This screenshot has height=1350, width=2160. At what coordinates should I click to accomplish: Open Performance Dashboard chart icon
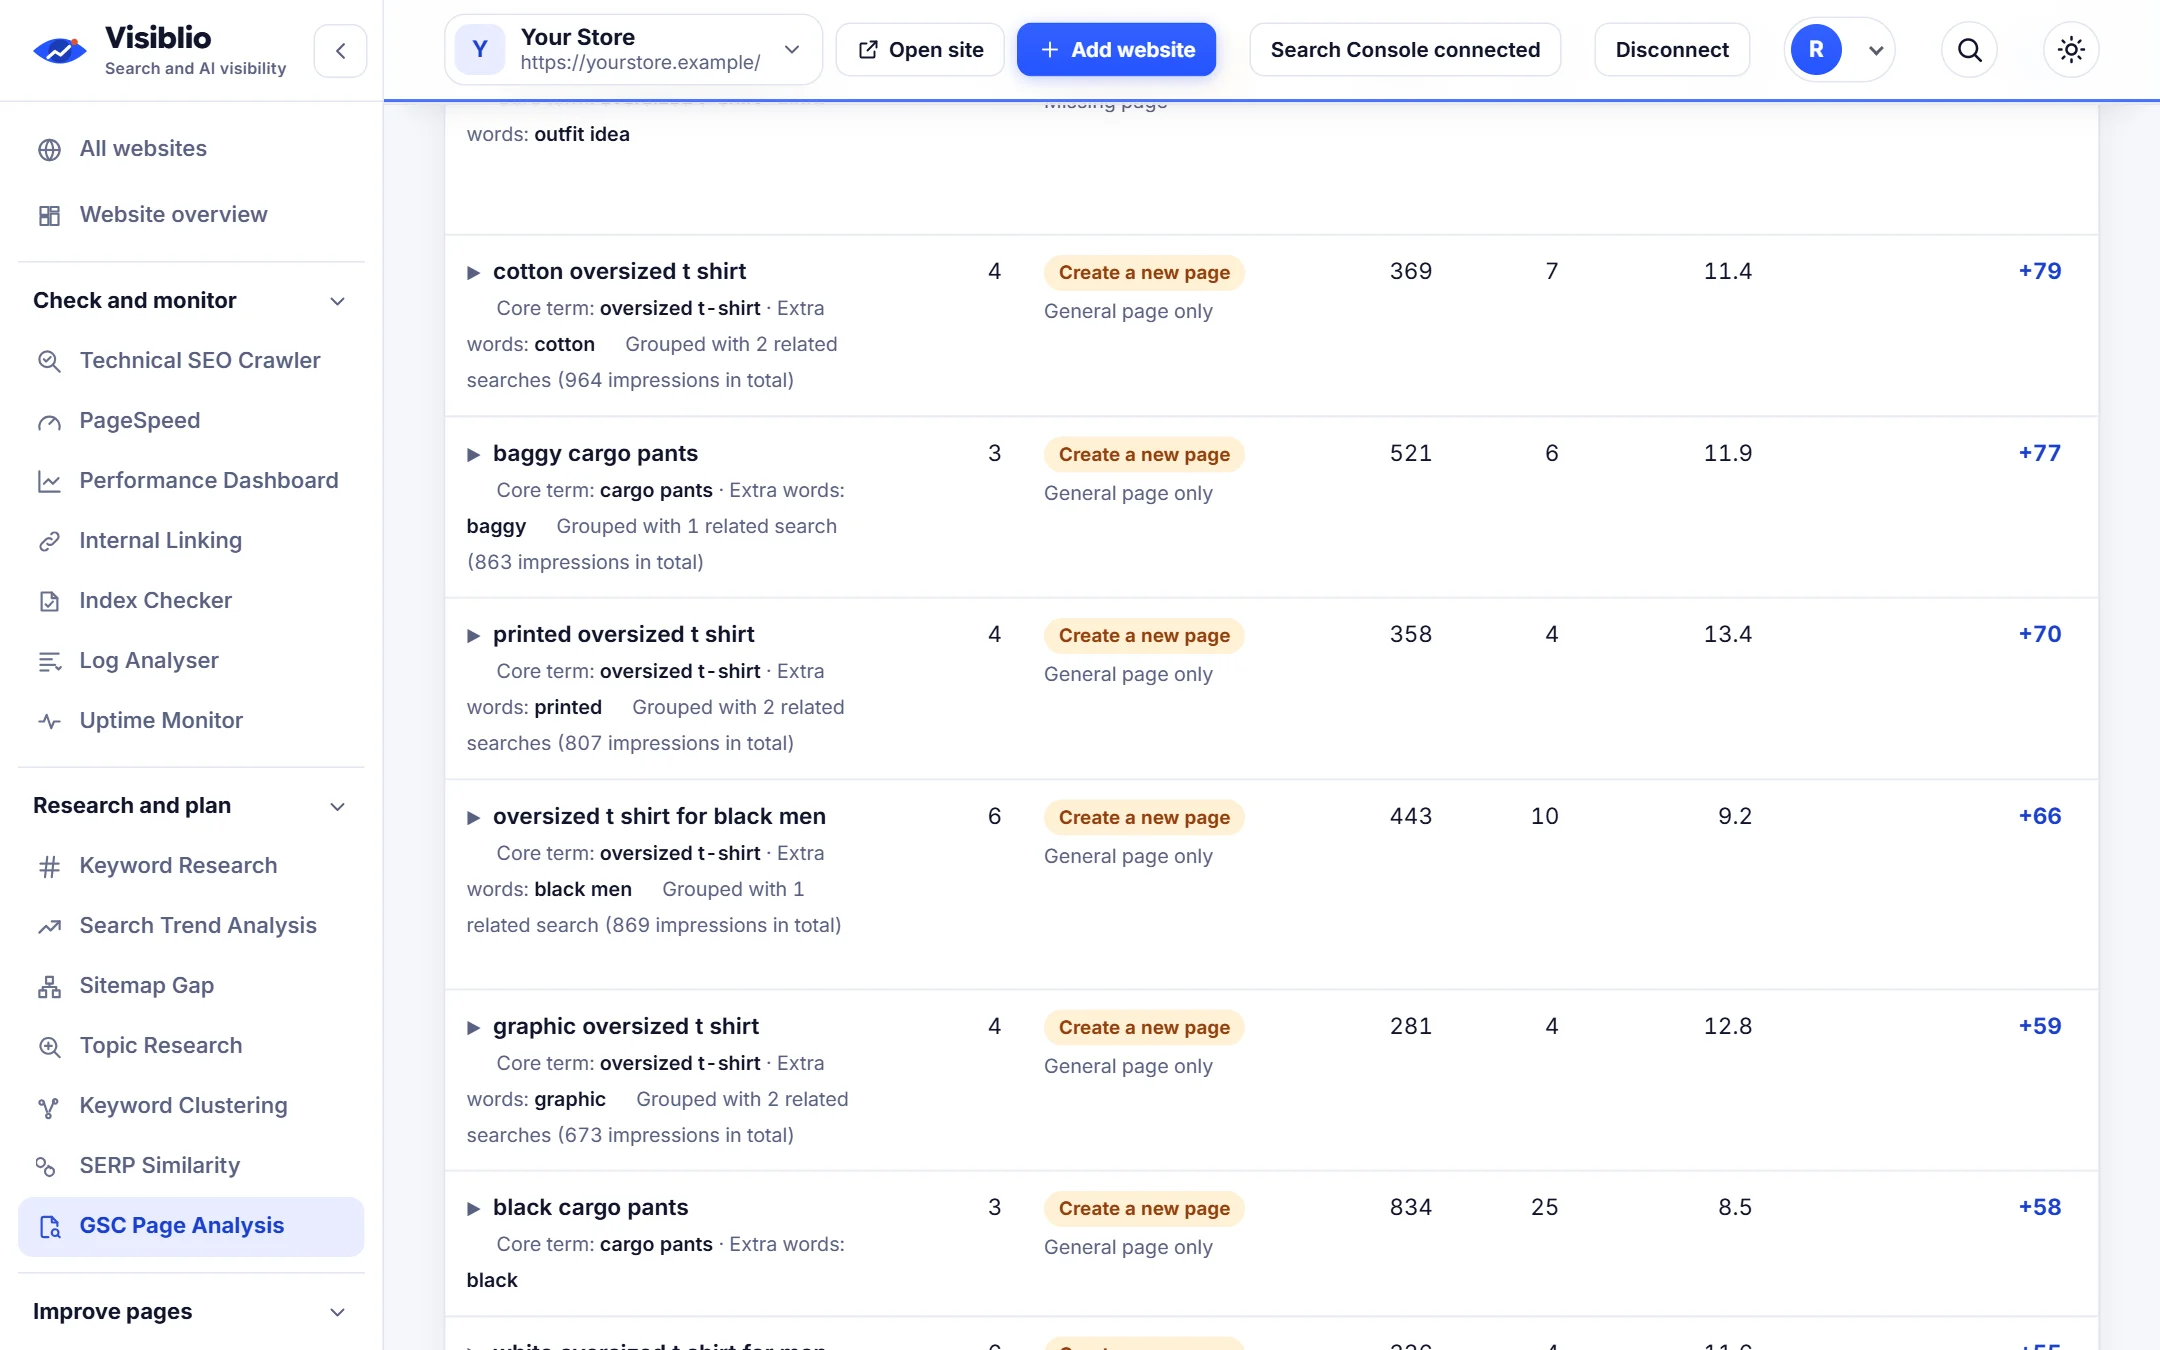coord(49,482)
